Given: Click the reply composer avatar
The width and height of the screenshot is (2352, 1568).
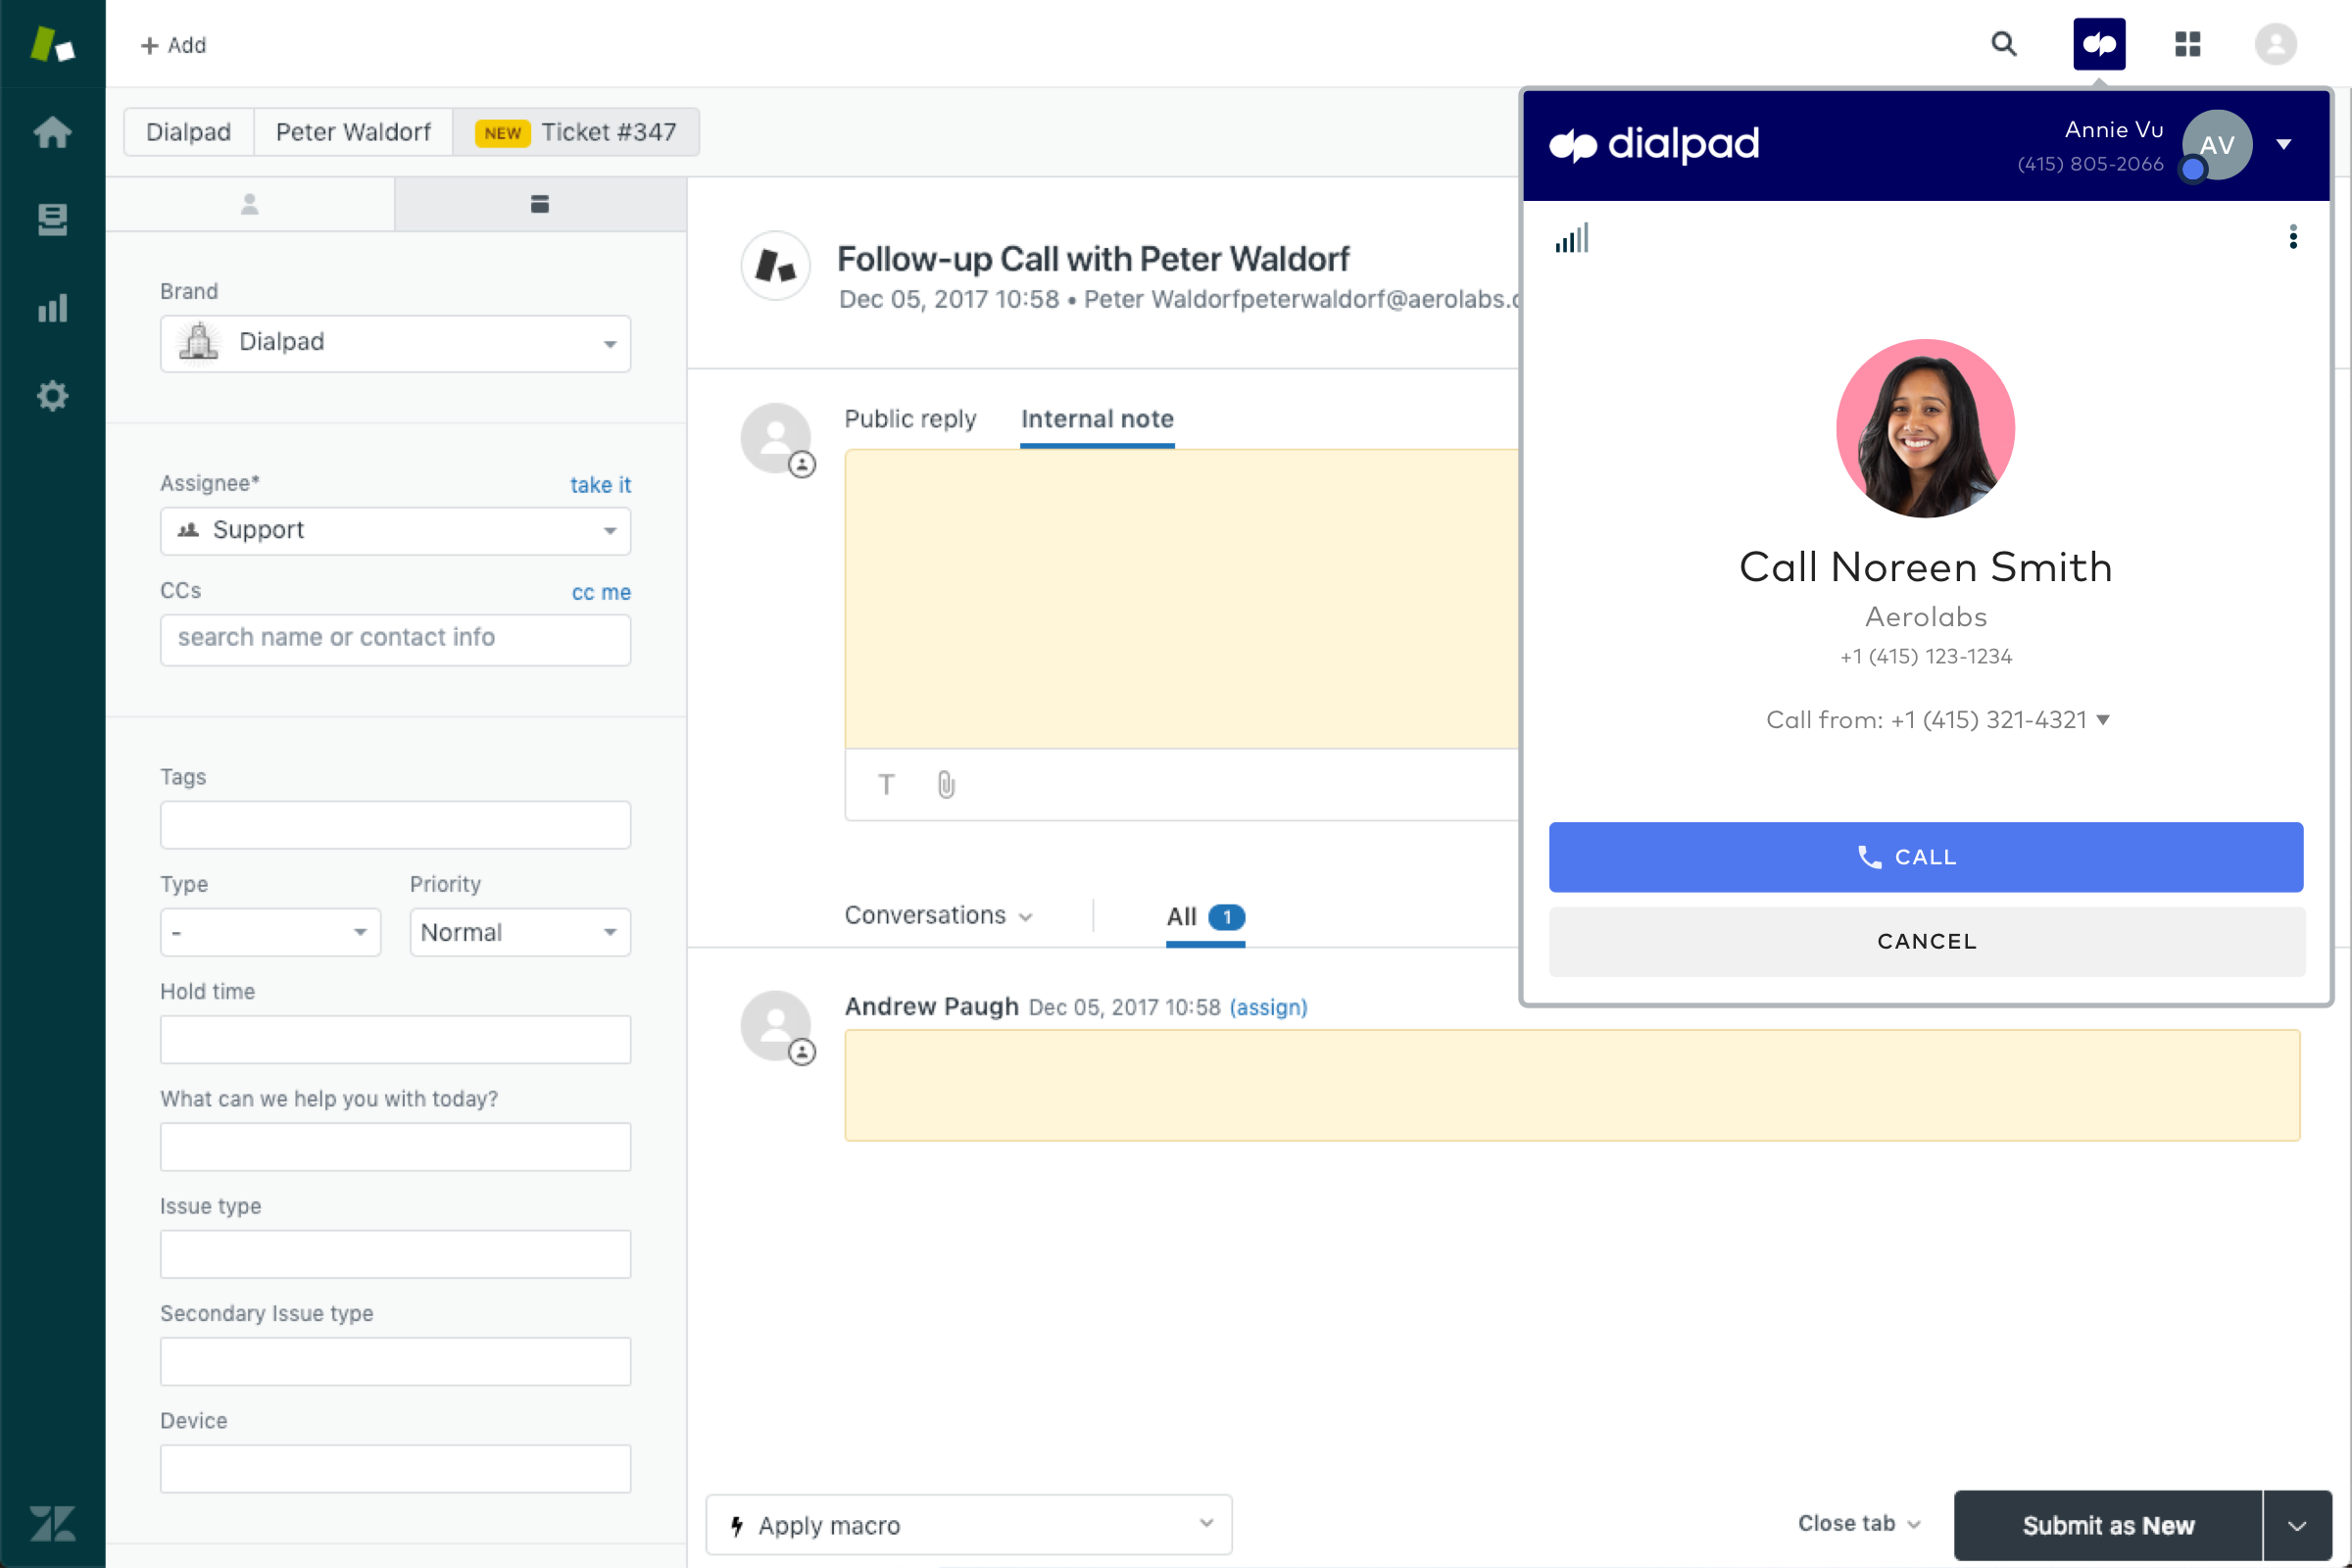Looking at the screenshot, I should tap(777, 440).
